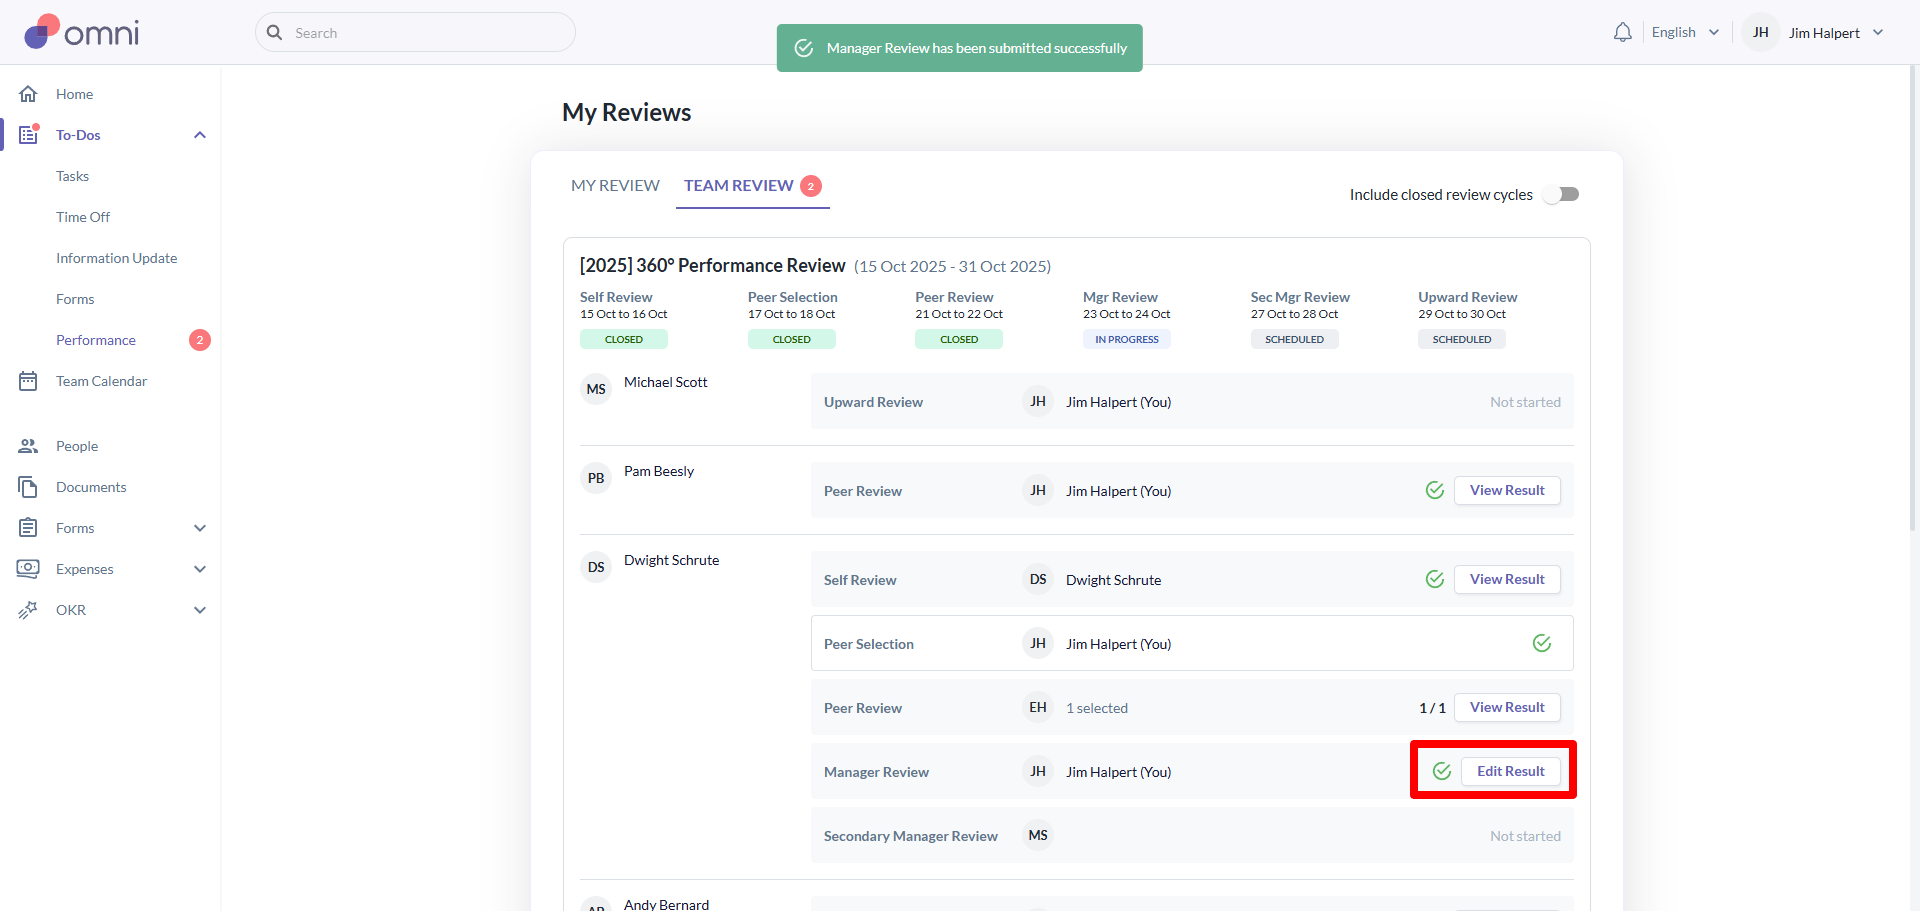Click the Home house icon
The width and height of the screenshot is (1920, 911).
pyautogui.click(x=28, y=94)
